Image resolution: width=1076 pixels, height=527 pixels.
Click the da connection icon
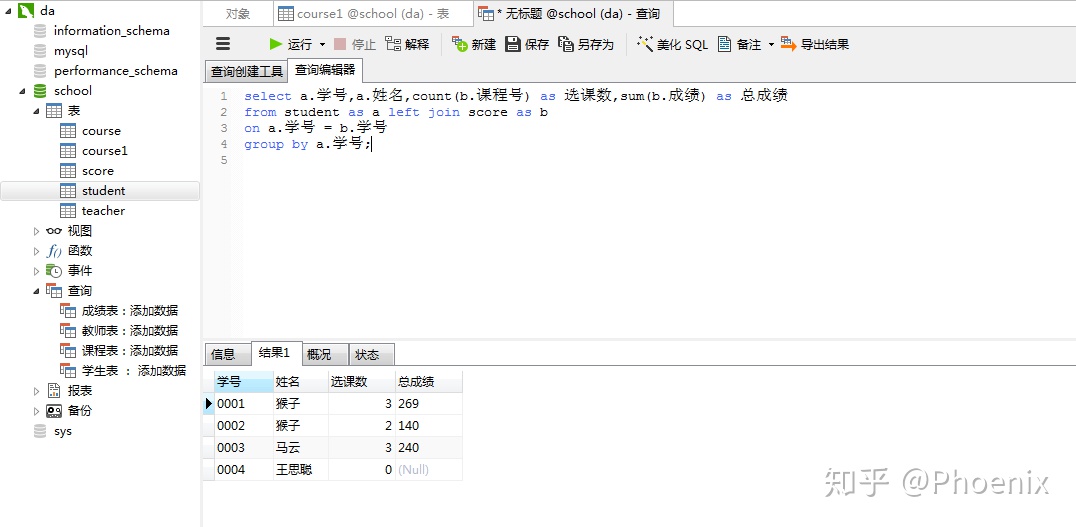click(25, 11)
